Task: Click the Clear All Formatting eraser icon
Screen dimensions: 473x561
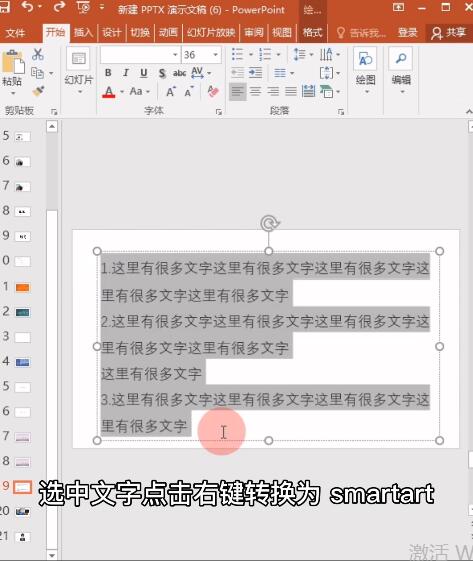Action: coord(213,92)
